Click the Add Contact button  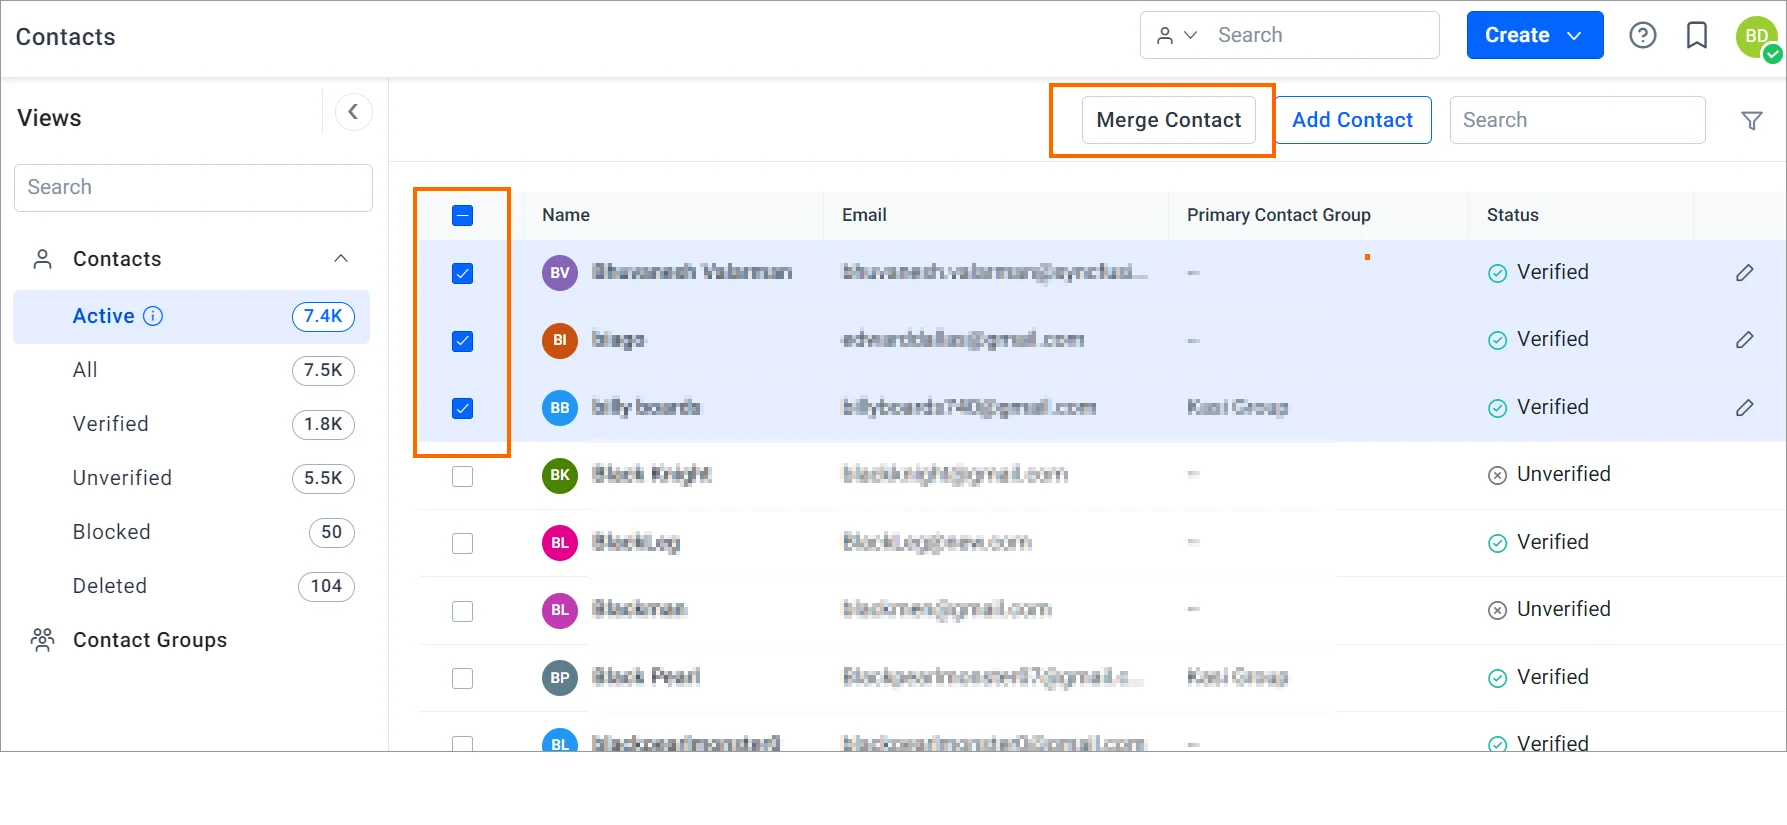pyautogui.click(x=1352, y=120)
